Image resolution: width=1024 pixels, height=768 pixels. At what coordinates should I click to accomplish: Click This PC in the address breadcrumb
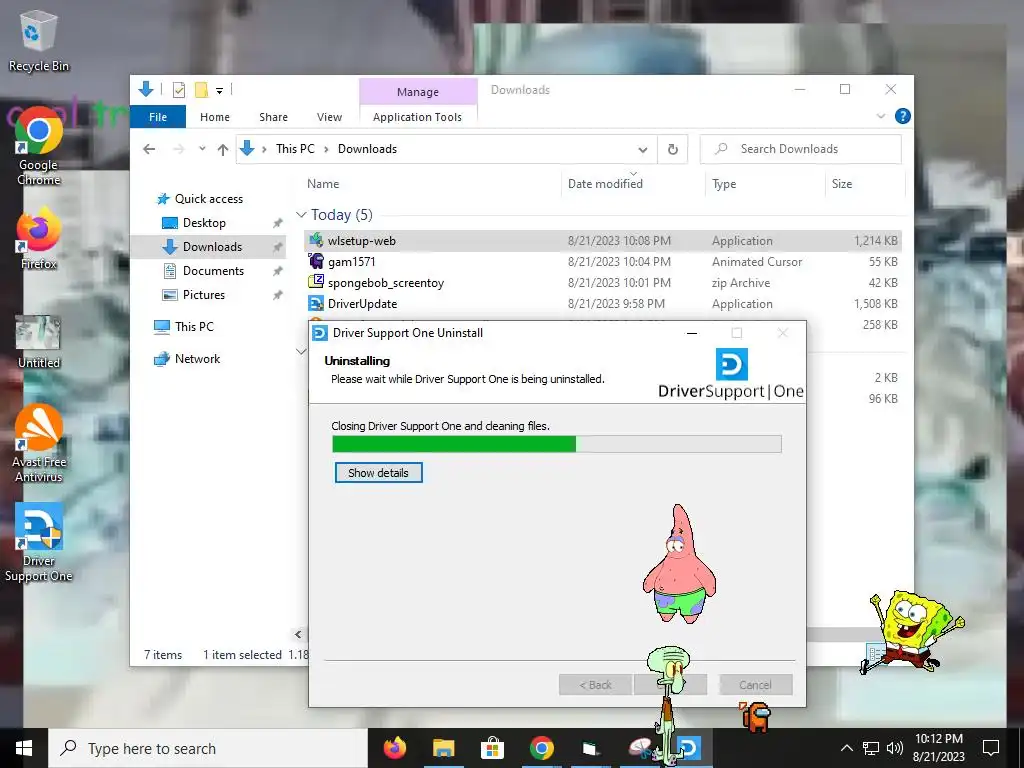click(295, 149)
